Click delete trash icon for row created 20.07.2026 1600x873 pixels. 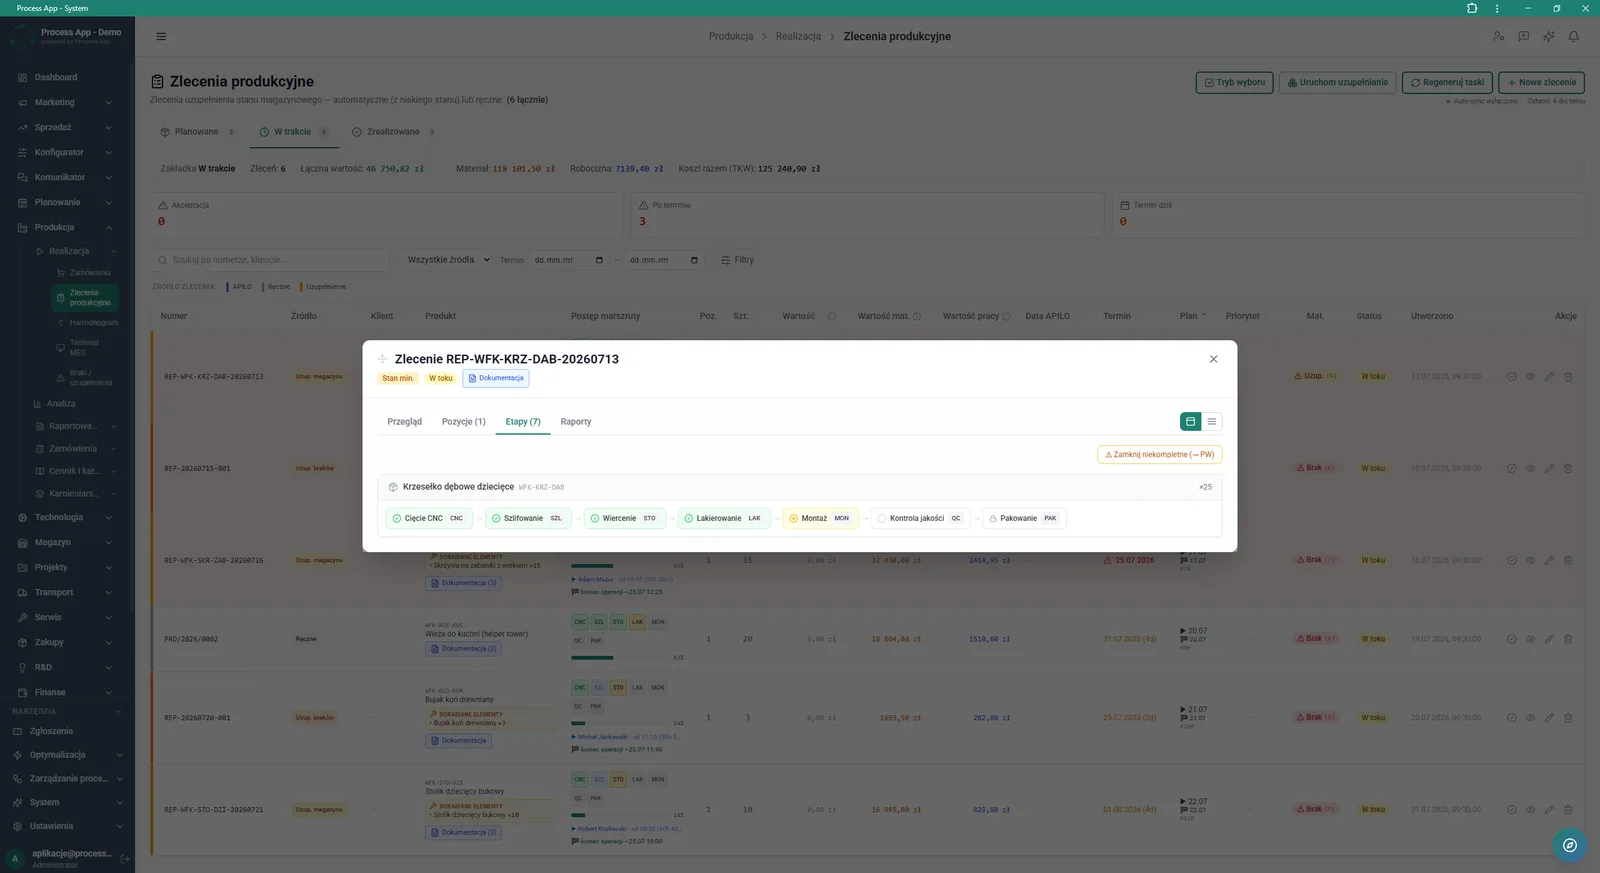[x=1568, y=717]
